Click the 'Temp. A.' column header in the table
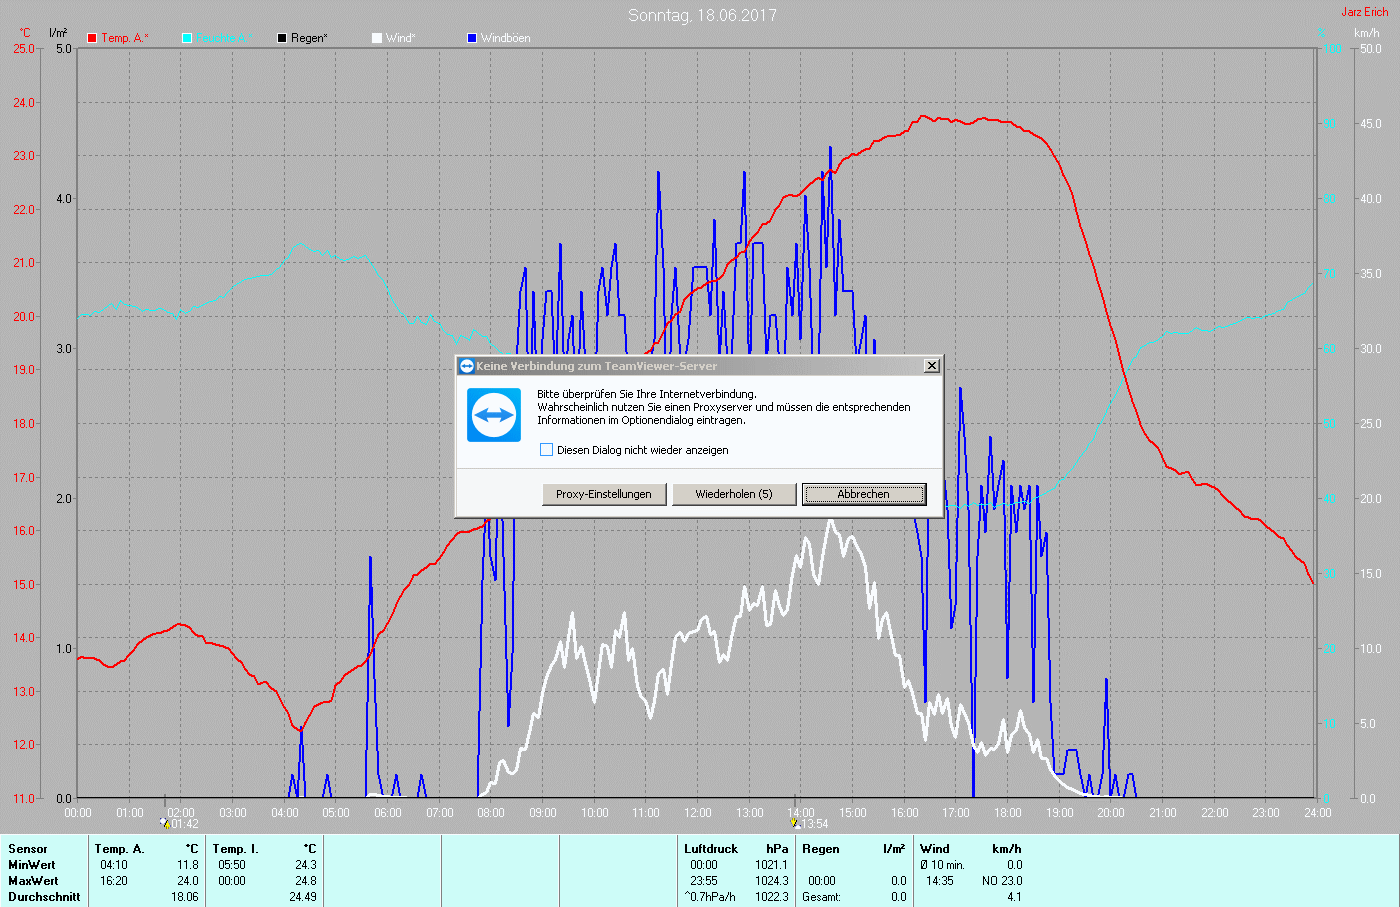This screenshot has height=907, width=1400. 119,849
